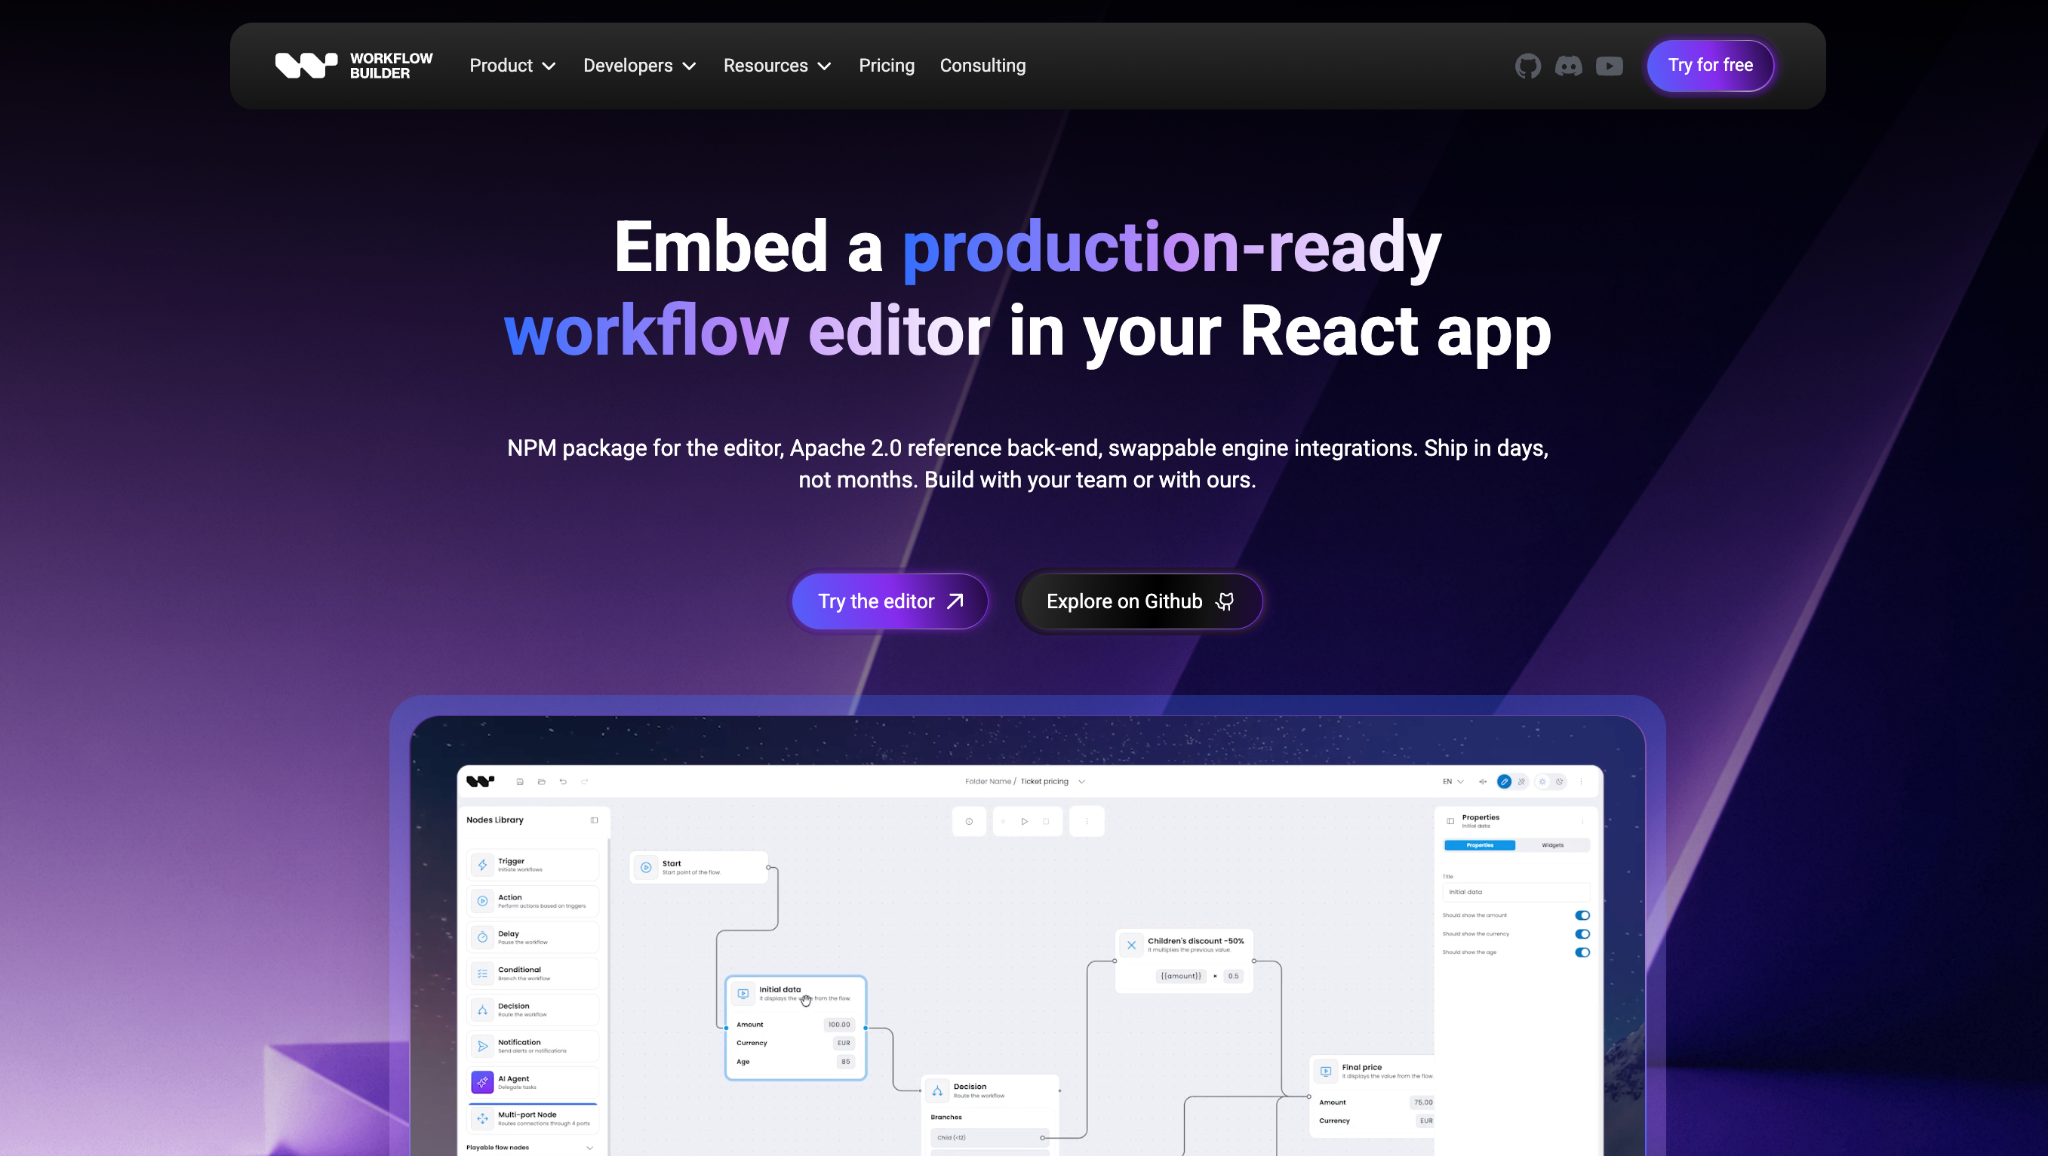The height and width of the screenshot is (1156, 2048).
Task: Click the Title input field
Action: (x=1516, y=892)
